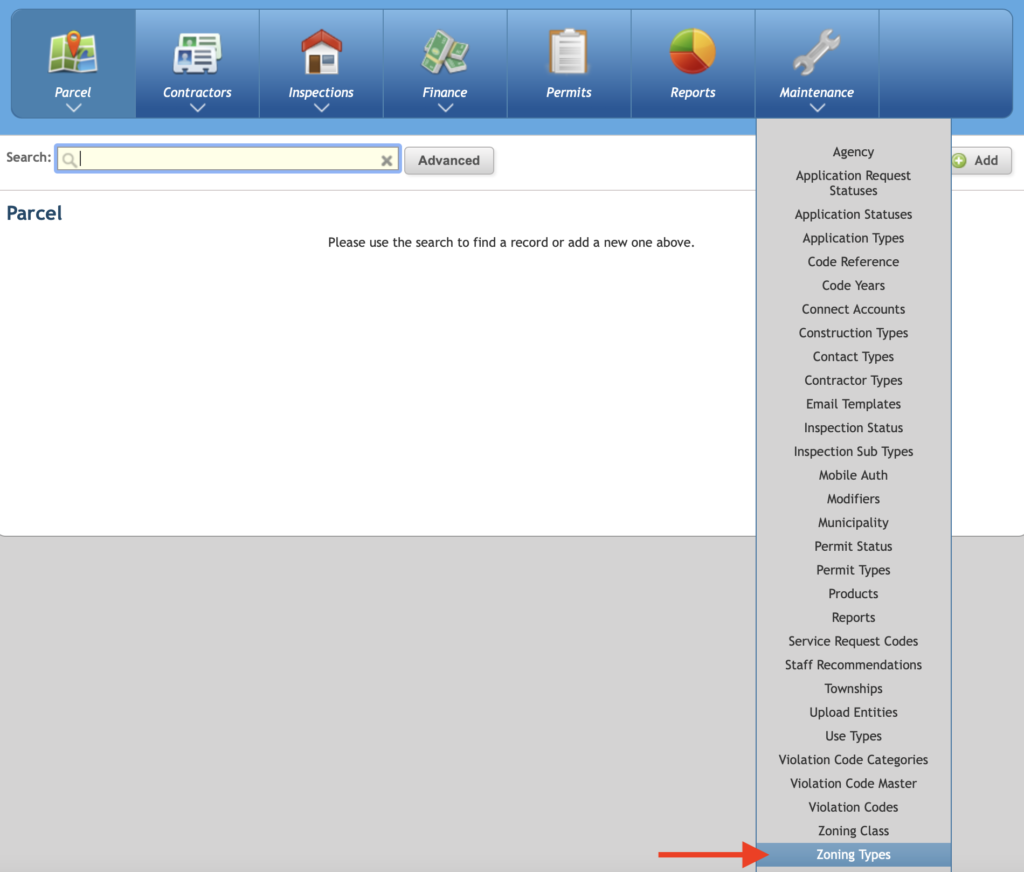This screenshot has height=872, width=1024.
Task: Choose Modifiers menu item
Action: pos(853,499)
